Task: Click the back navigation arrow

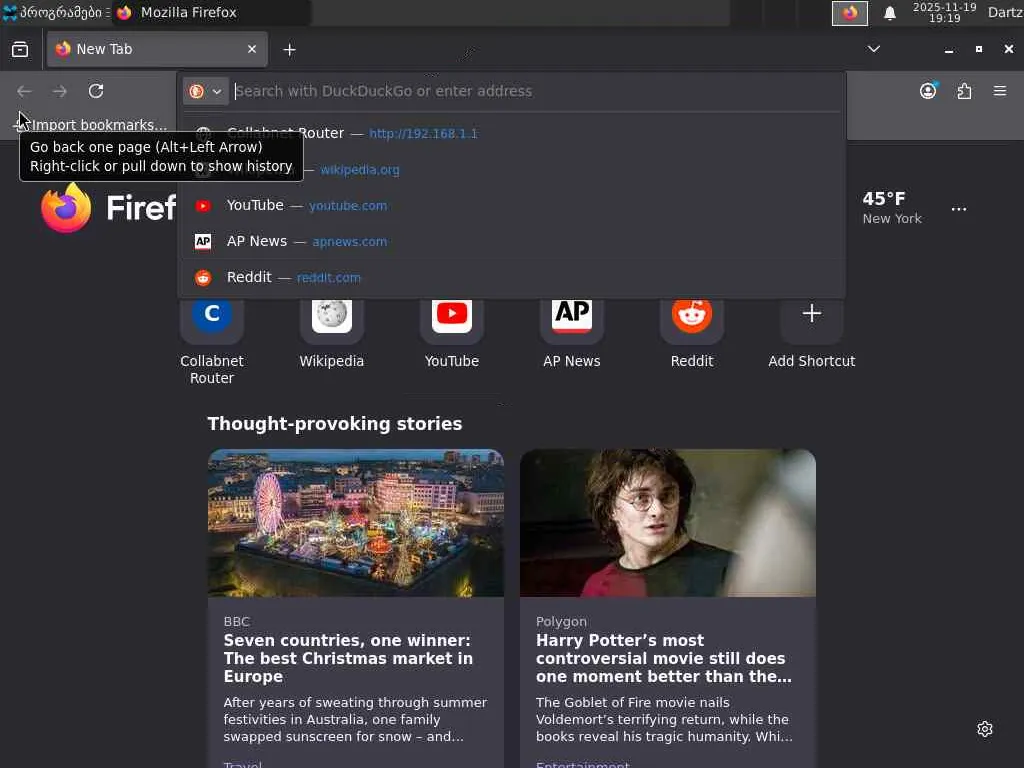Action: (24, 91)
